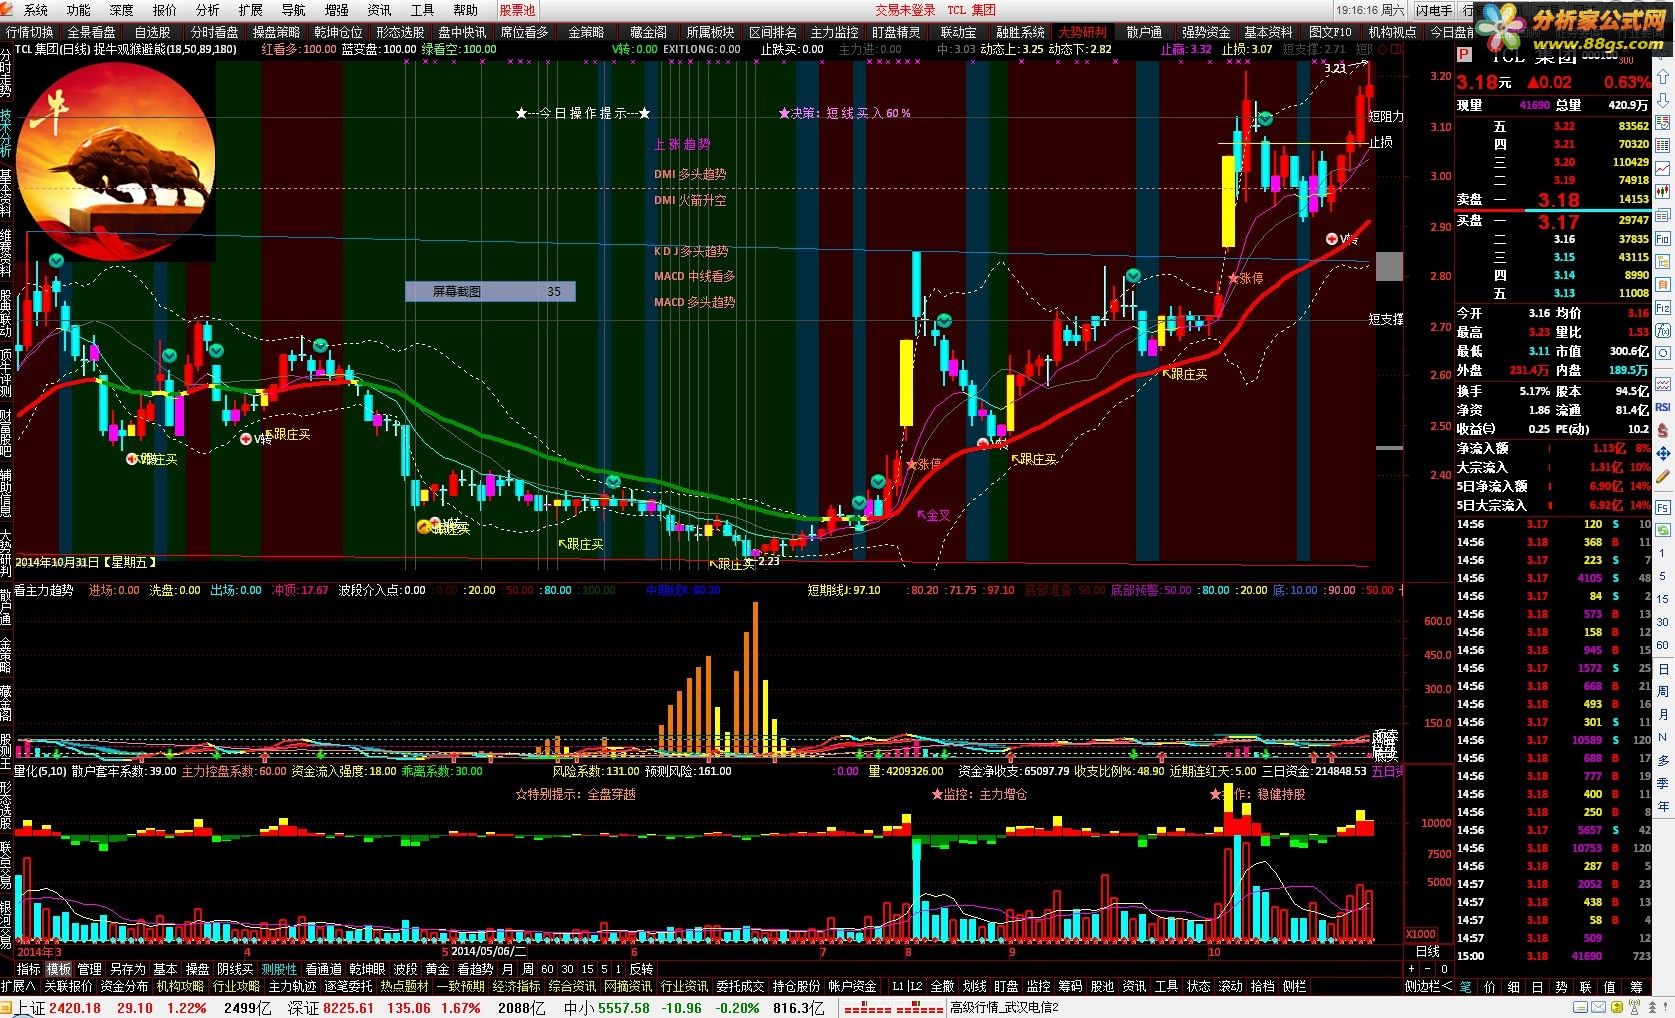Switch to 行情切换 toolbar tab
Image resolution: width=1675 pixels, height=1018 pixels.
[x=30, y=32]
